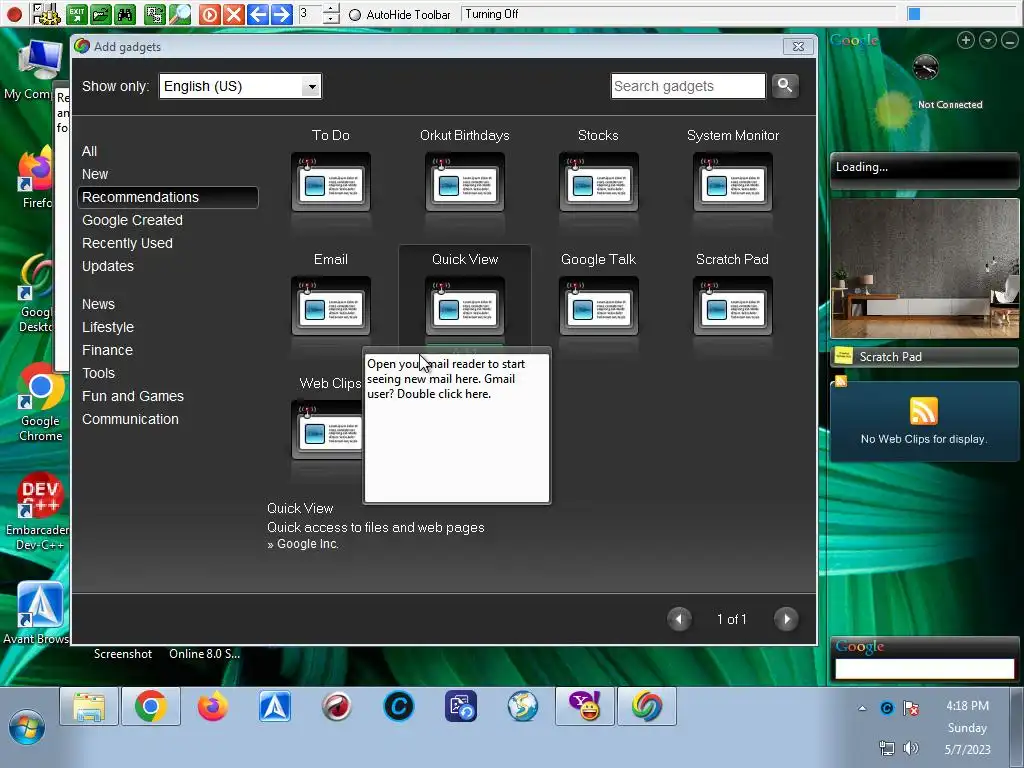Click the Stocks gadget thumbnail

click(598, 182)
